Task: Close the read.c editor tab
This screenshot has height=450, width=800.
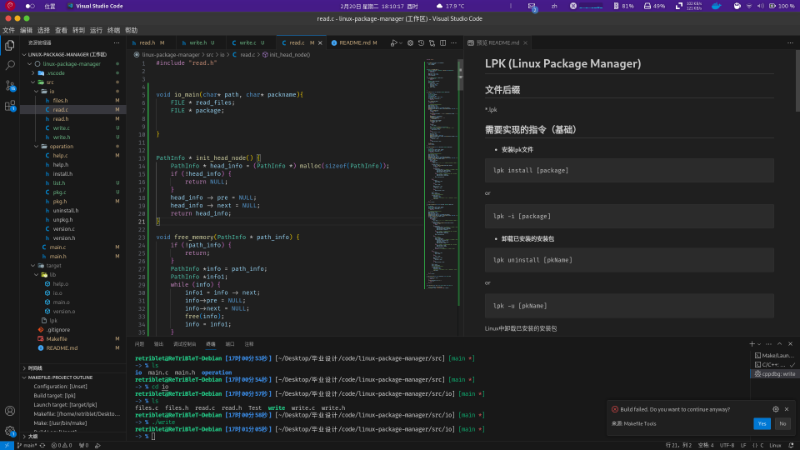Action: click(x=320, y=43)
